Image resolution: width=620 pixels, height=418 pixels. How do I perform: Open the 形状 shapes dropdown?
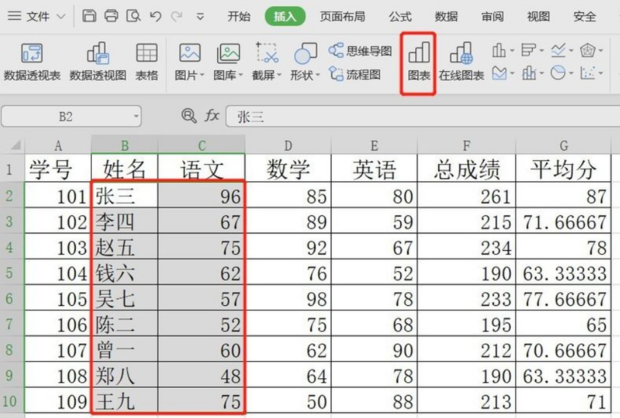[x=305, y=62]
